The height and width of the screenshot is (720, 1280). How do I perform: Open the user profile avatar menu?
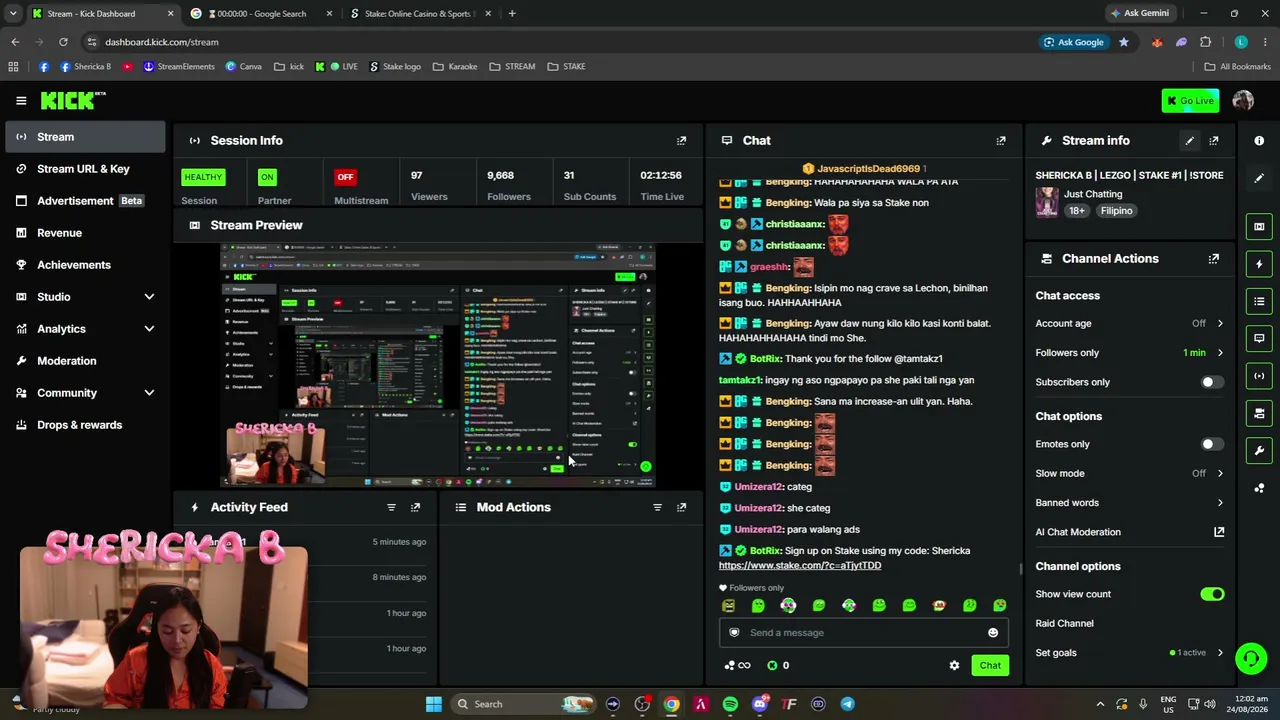tap(1243, 100)
